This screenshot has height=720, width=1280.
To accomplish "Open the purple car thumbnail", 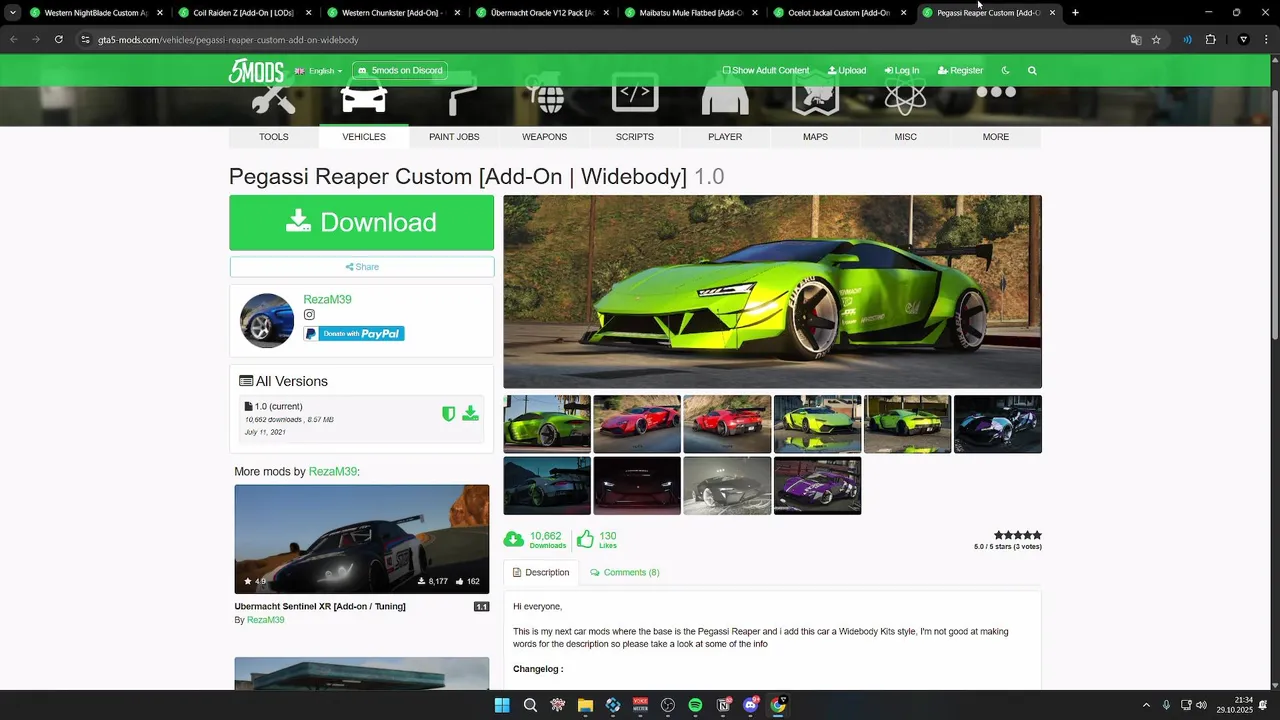I will tap(817, 486).
